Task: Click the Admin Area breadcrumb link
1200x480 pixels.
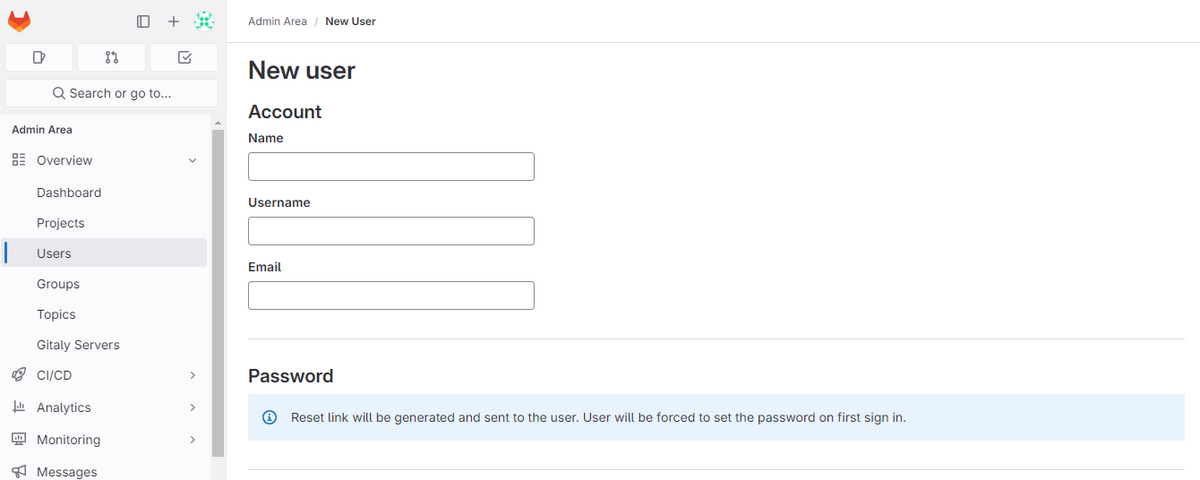Action: [277, 21]
